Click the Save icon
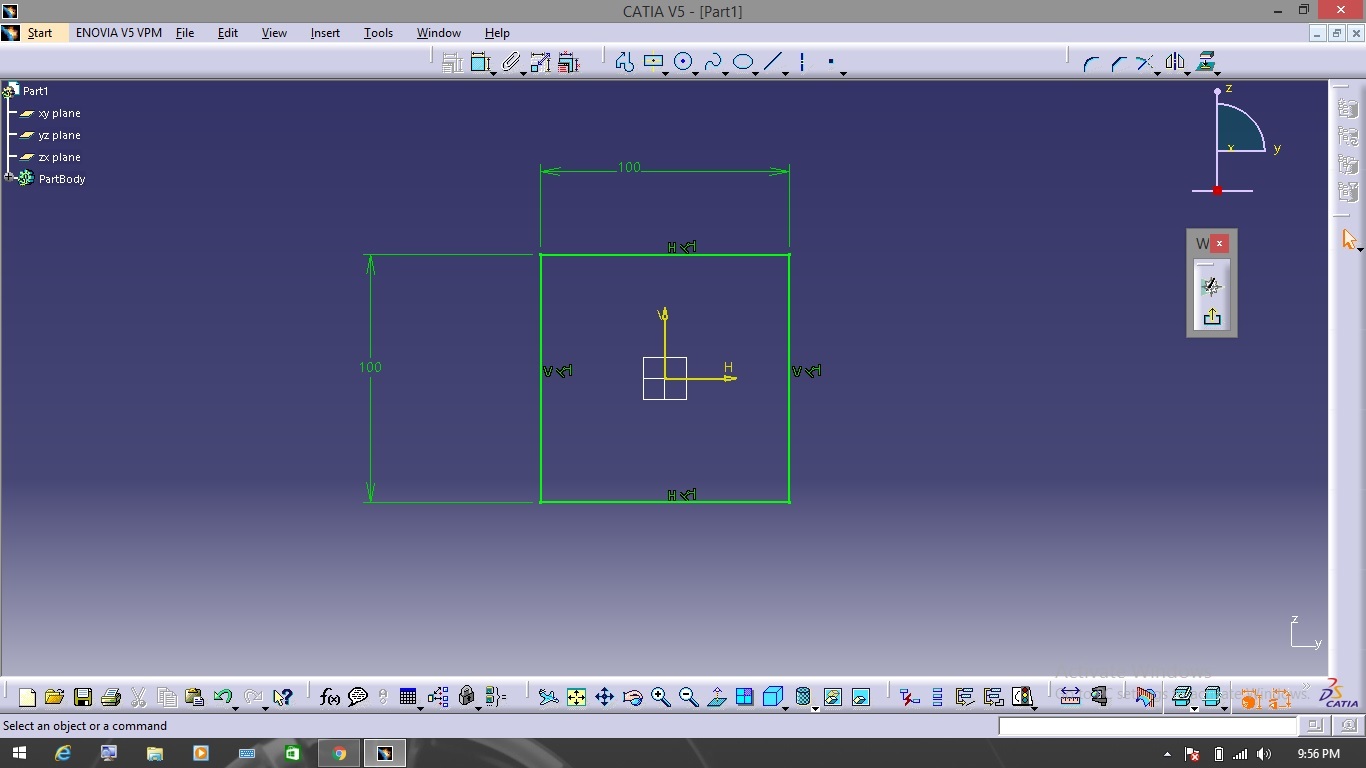1366x768 pixels. click(83, 697)
